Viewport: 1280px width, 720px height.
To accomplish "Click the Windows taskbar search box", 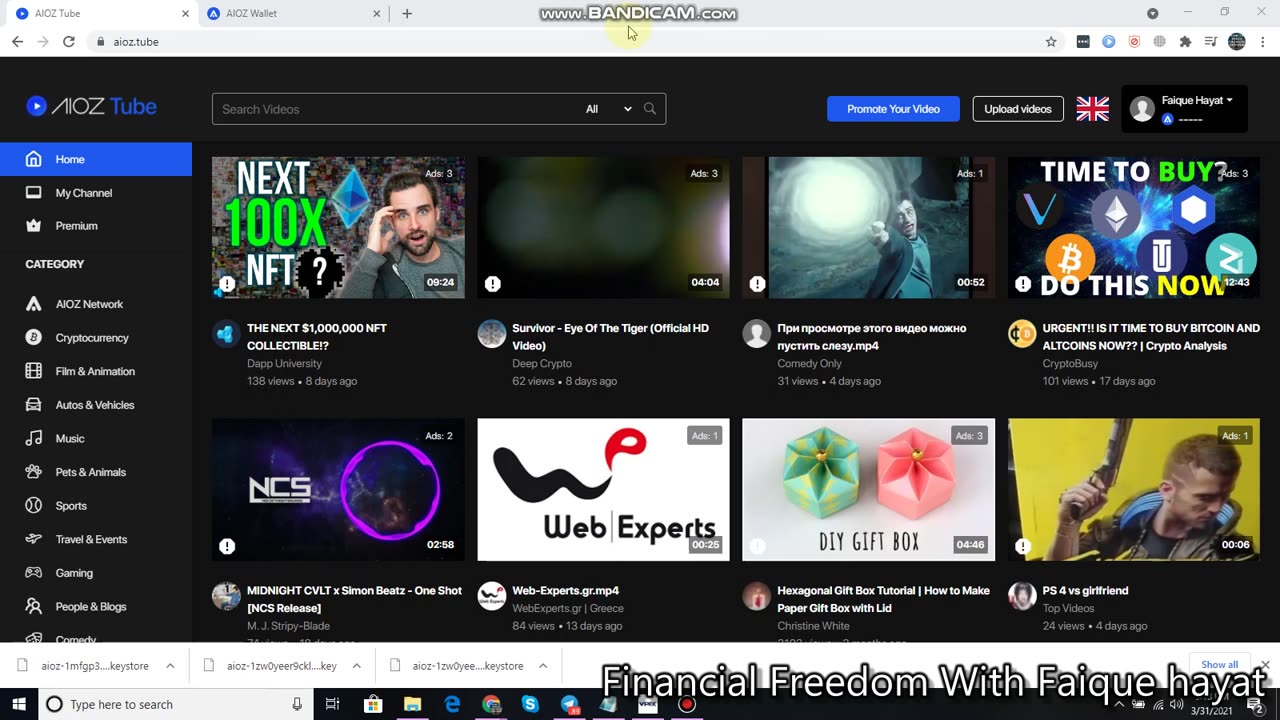I will pos(175,704).
